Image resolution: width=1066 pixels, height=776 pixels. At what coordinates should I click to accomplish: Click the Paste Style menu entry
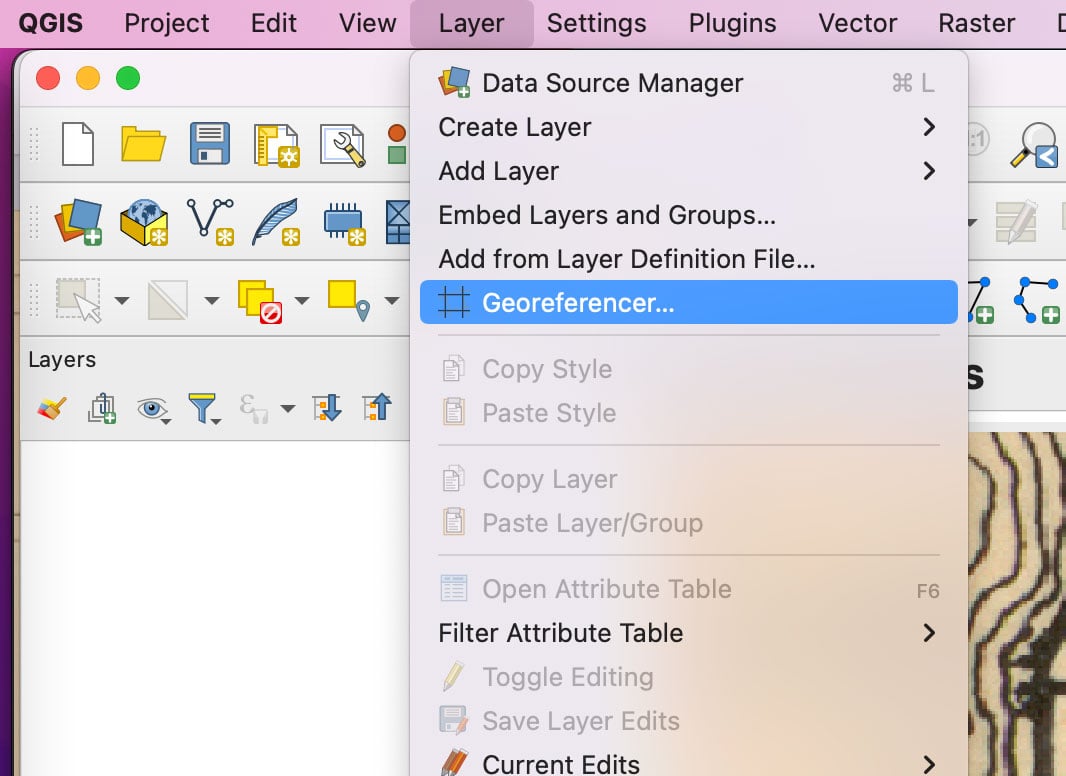tap(689, 413)
